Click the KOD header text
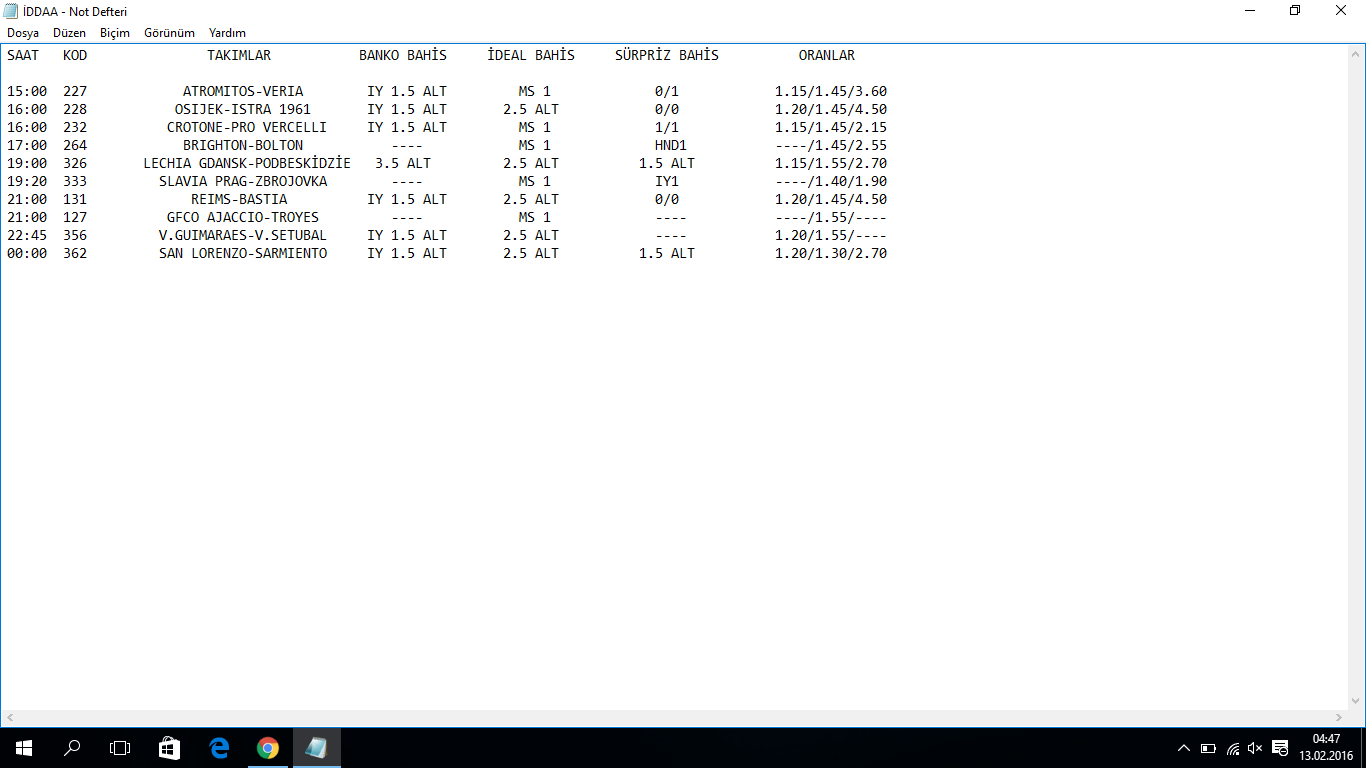This screenshot has width=1366, height=768. tap(75, 55)
